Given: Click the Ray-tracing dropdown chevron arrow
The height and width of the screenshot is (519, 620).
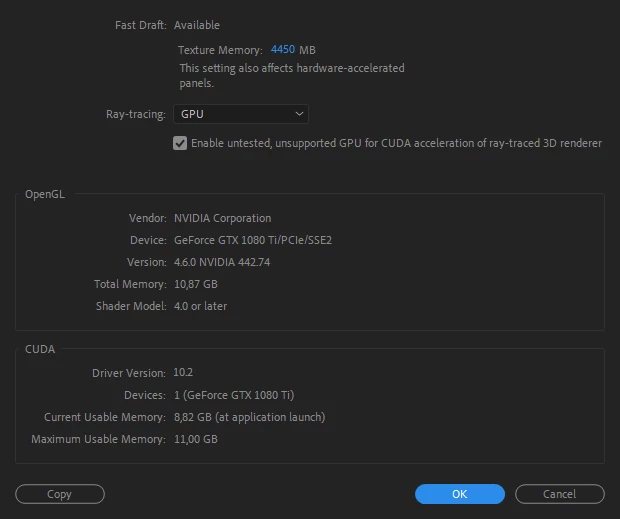Looking at the screenshot, I should click(299, 114).
